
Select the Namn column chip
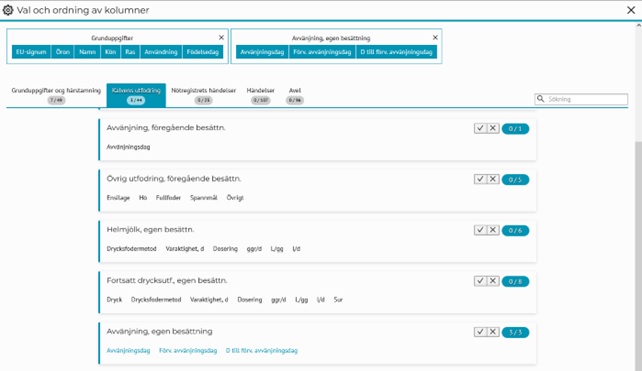87,52
